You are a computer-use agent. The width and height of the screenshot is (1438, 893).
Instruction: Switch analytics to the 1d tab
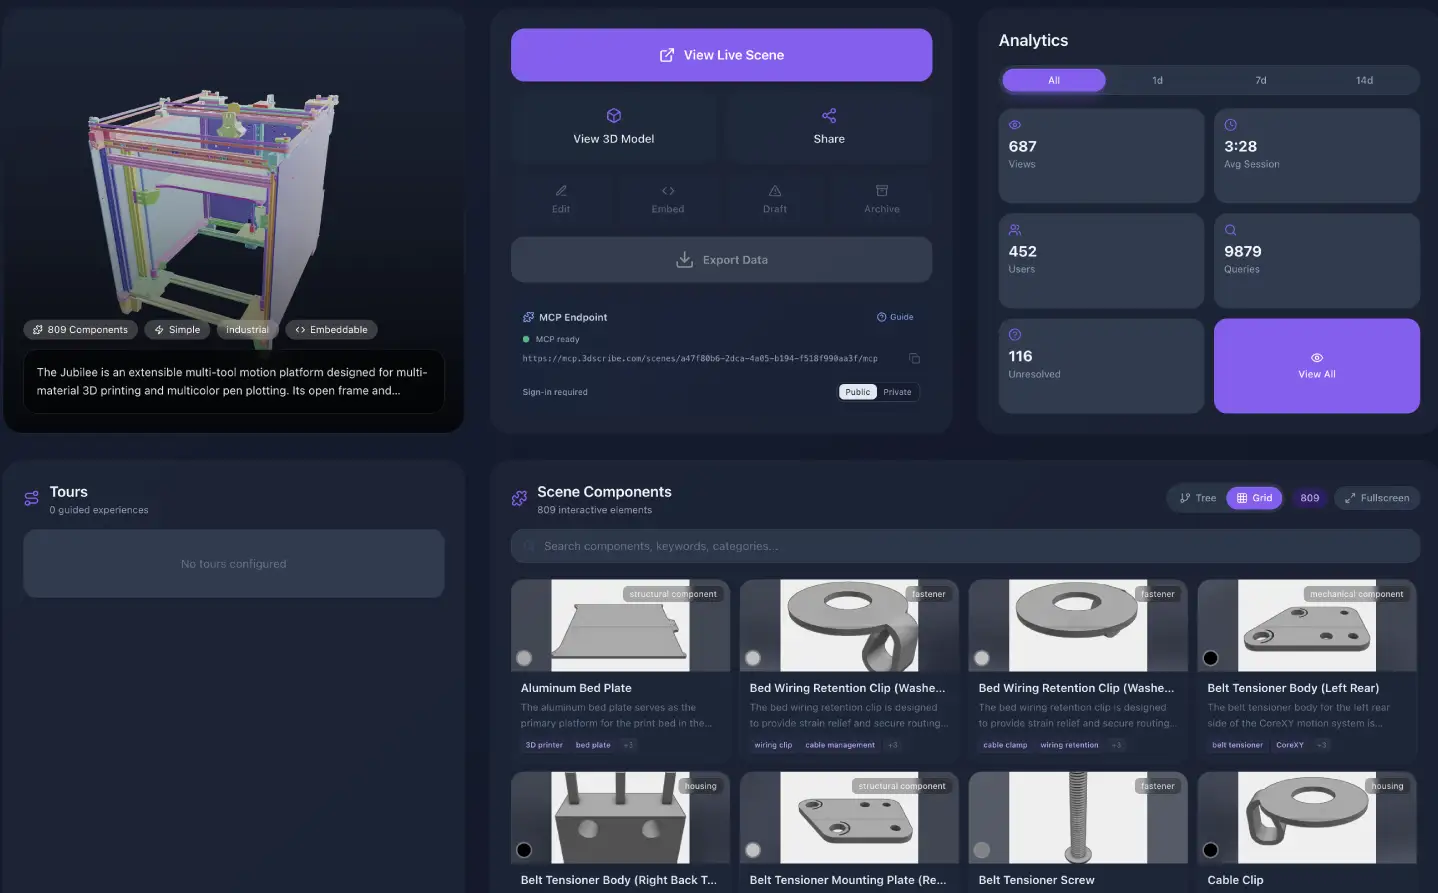pos(1157,80)
